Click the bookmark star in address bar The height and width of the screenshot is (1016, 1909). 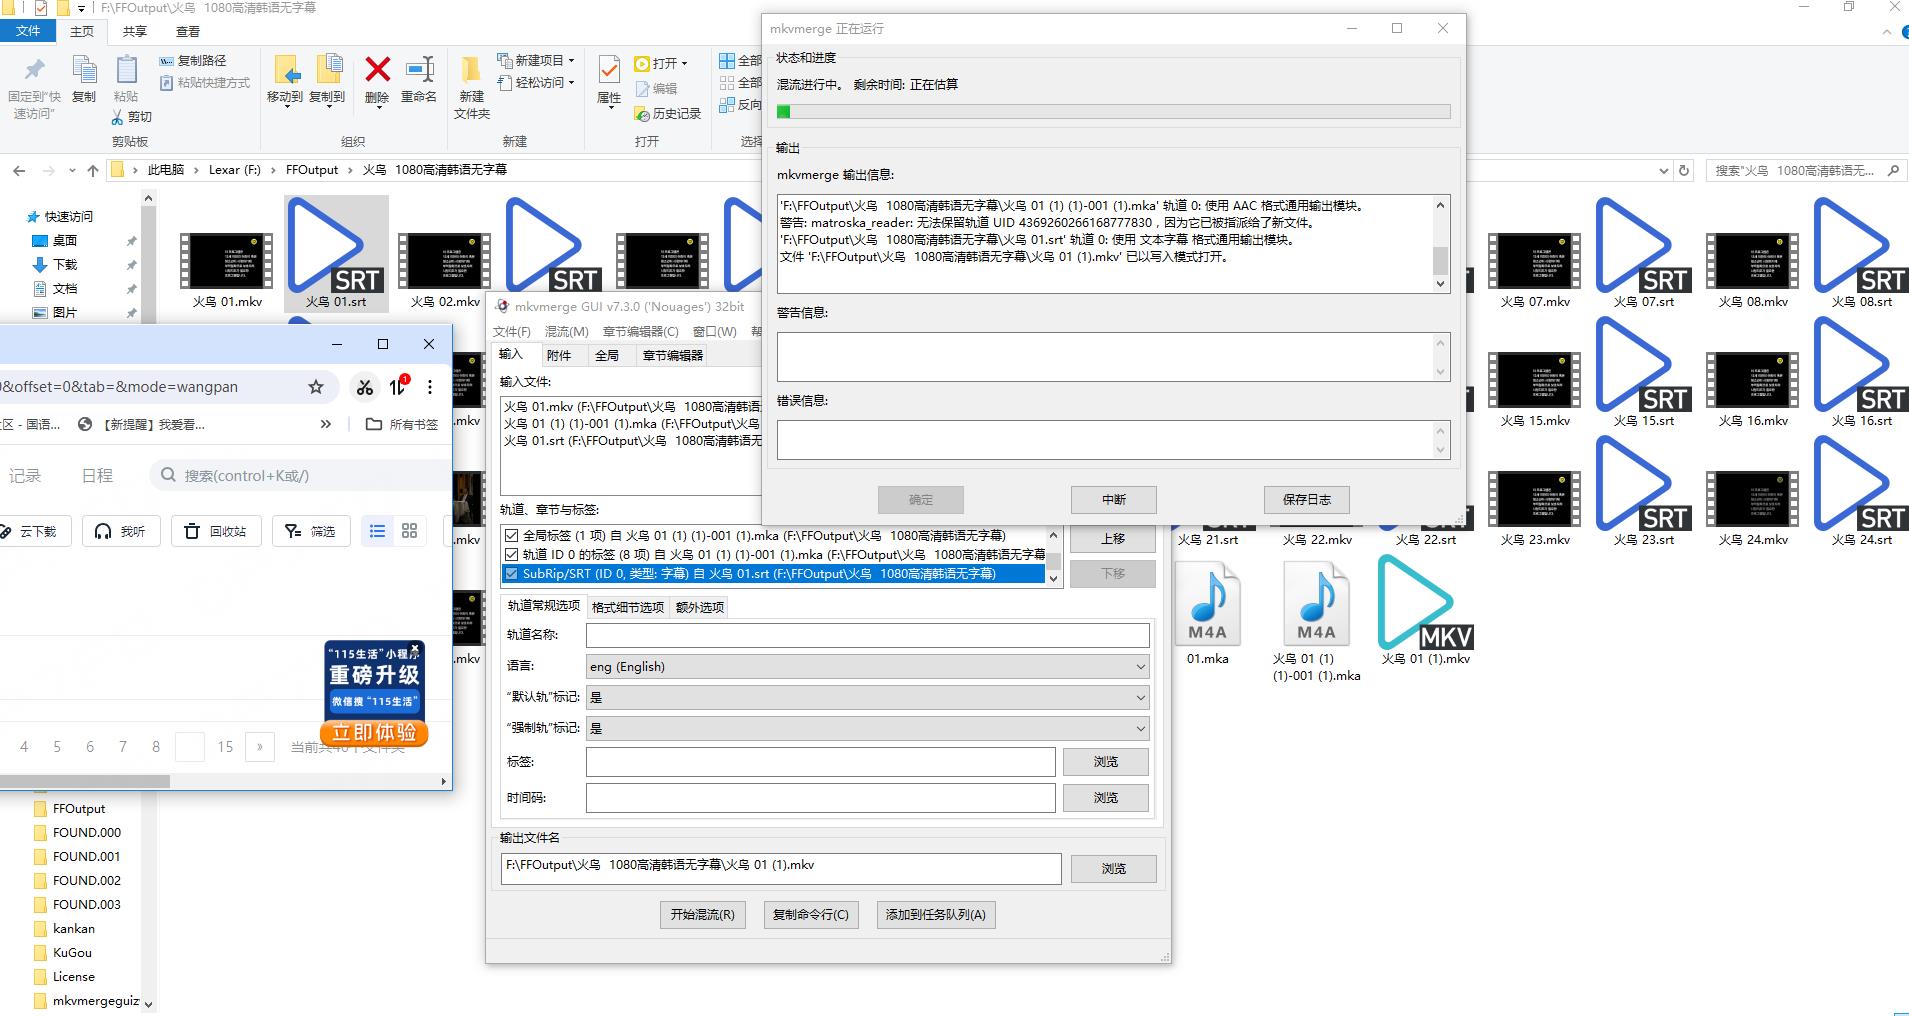tap(316, 387)
